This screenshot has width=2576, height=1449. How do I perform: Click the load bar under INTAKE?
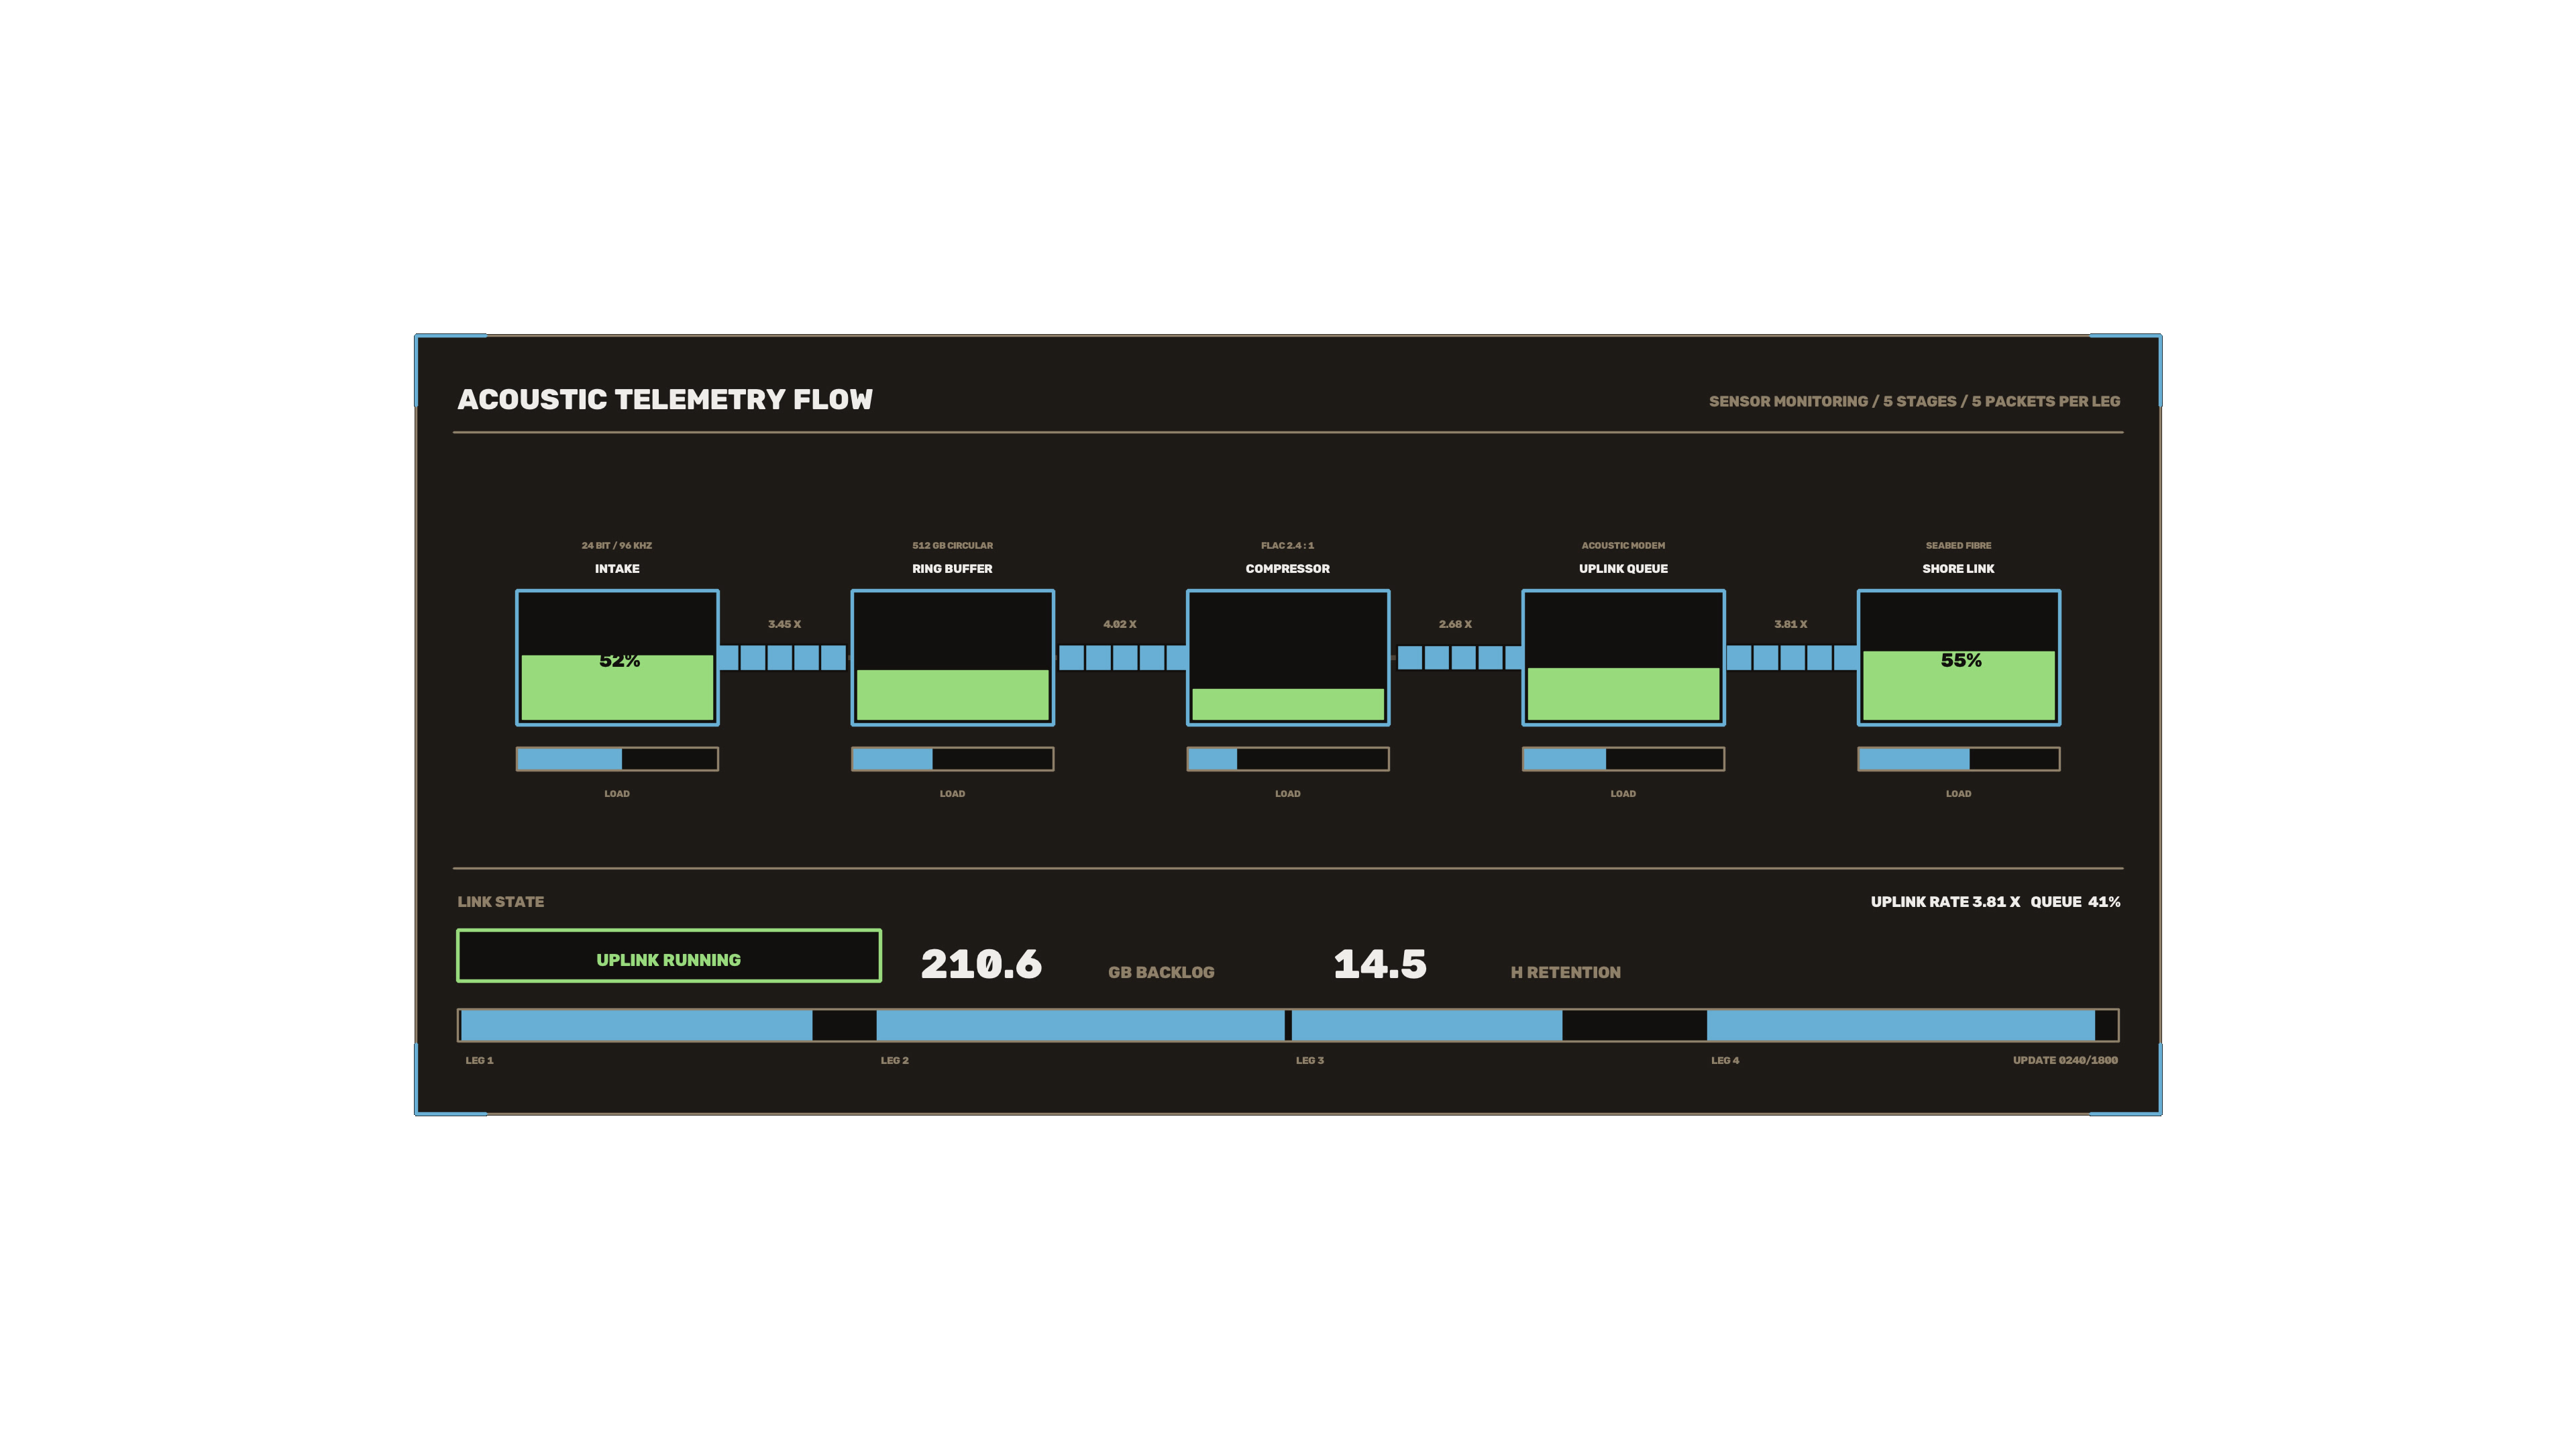point(617,759)
